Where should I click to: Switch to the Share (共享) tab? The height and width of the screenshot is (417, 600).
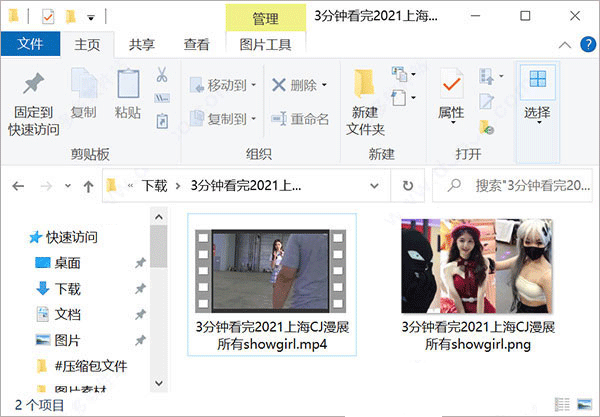point(142,45)
